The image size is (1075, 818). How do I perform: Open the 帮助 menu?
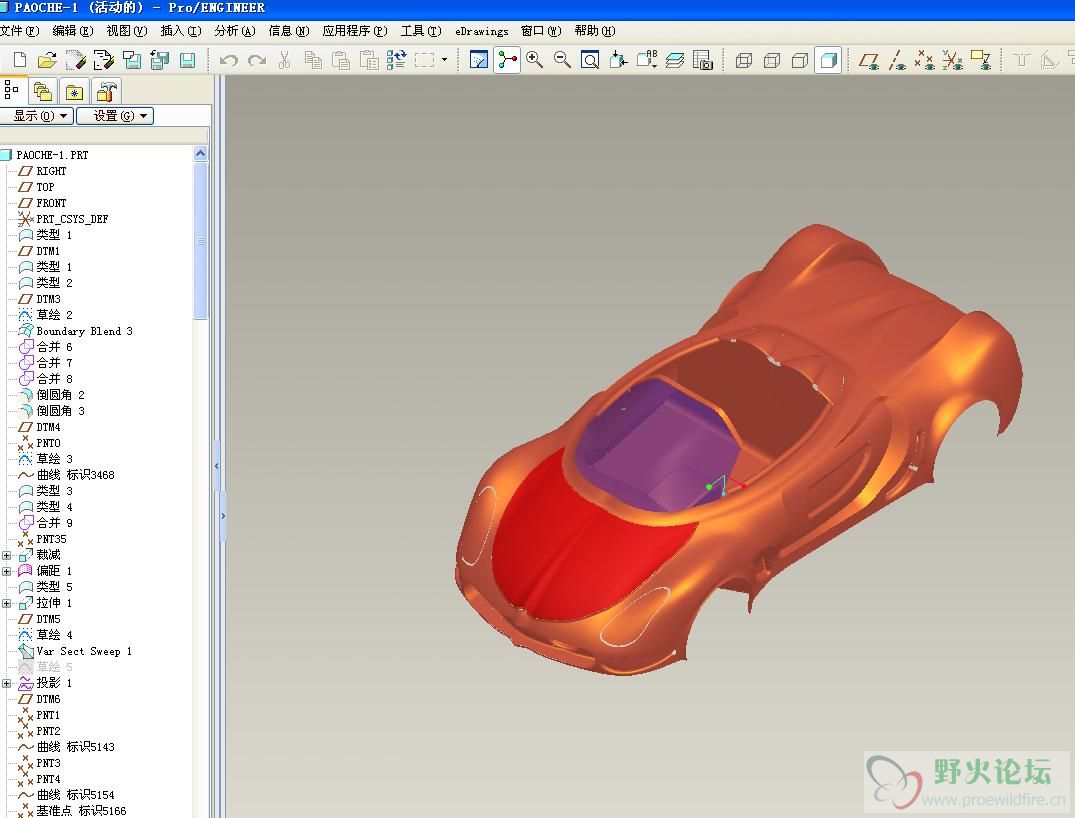[595, 31]
